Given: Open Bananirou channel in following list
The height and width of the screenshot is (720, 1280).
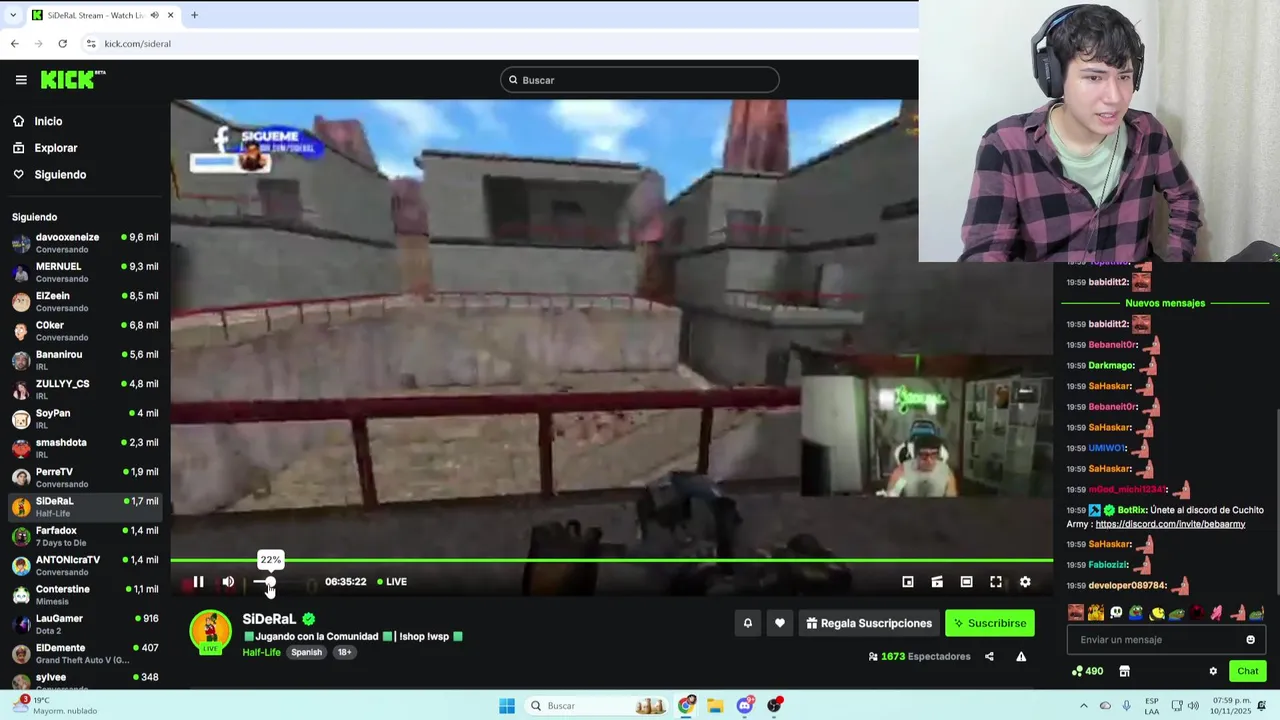Looking at the screenshot, I should pos(85,360).
